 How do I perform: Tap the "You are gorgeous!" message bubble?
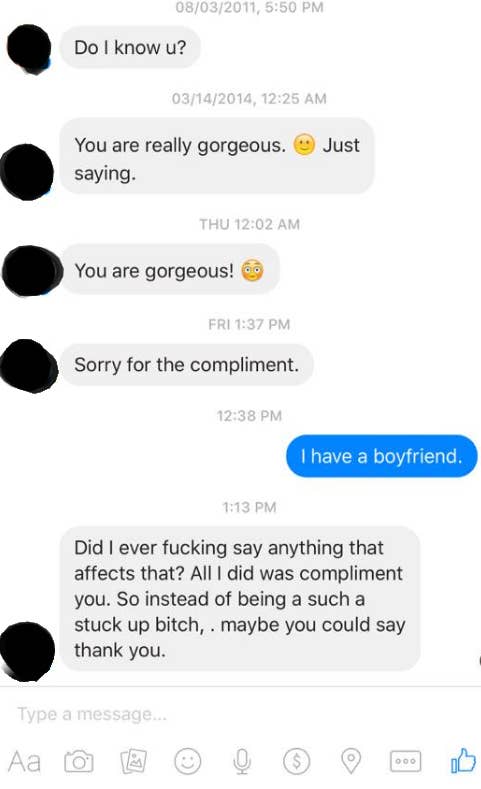[170, 270]
